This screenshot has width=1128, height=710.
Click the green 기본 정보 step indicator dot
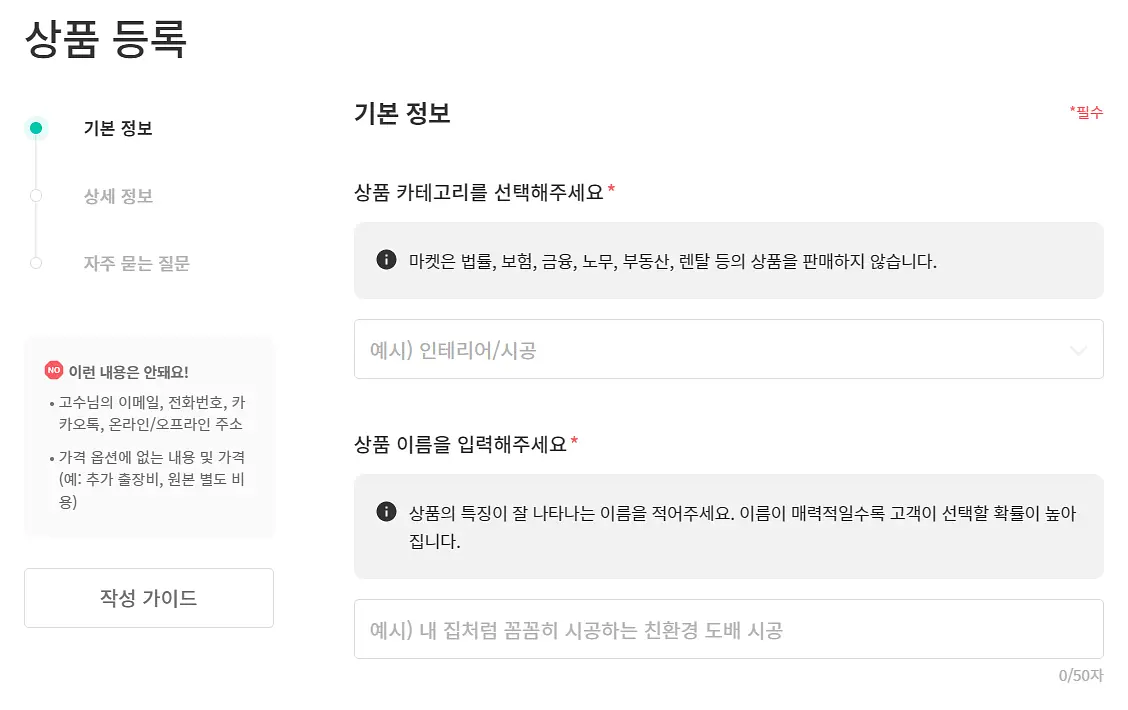36,128
